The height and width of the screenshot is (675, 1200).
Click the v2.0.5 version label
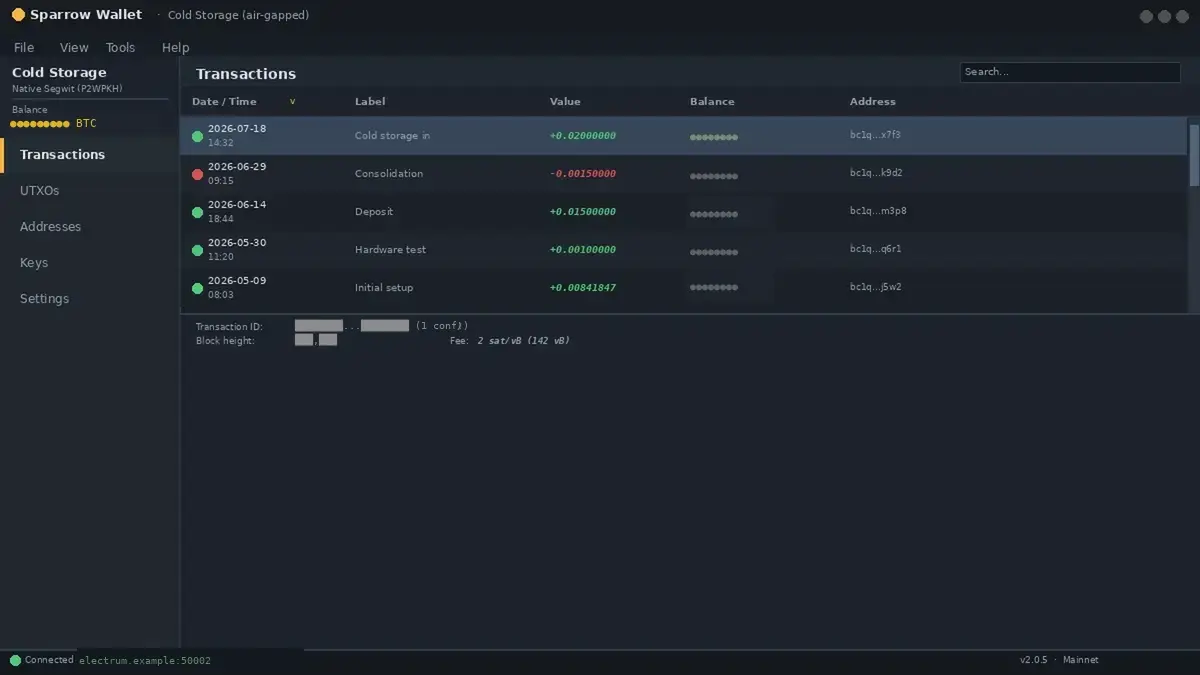[1034, 660]
